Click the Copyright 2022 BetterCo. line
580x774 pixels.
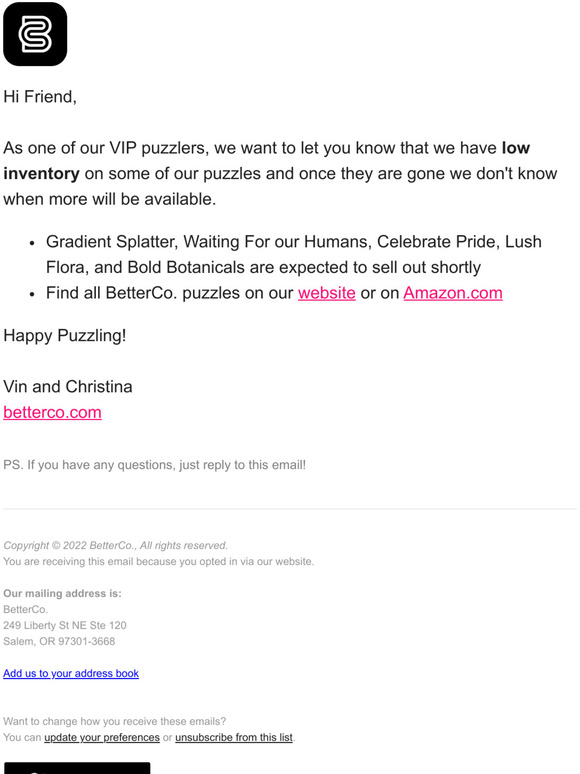point(116,545)
